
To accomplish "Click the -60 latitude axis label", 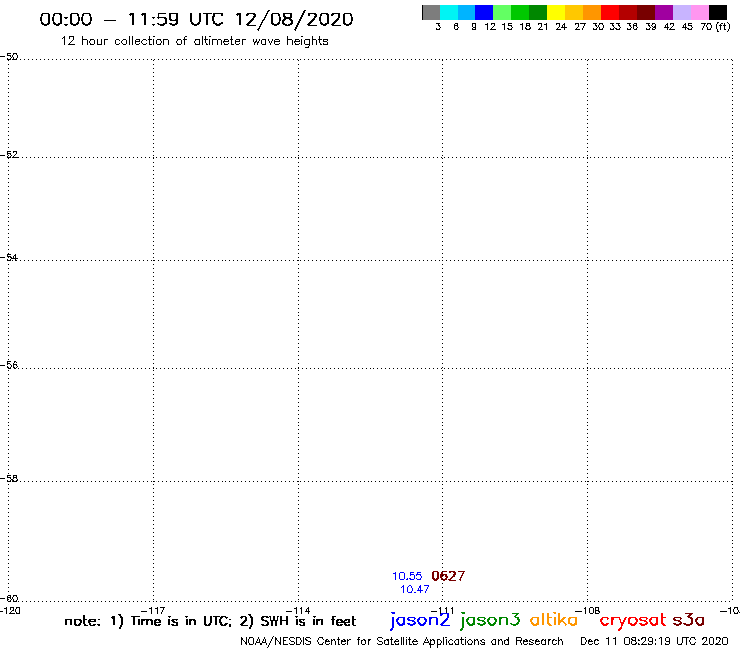I will [x=9, y=599].
